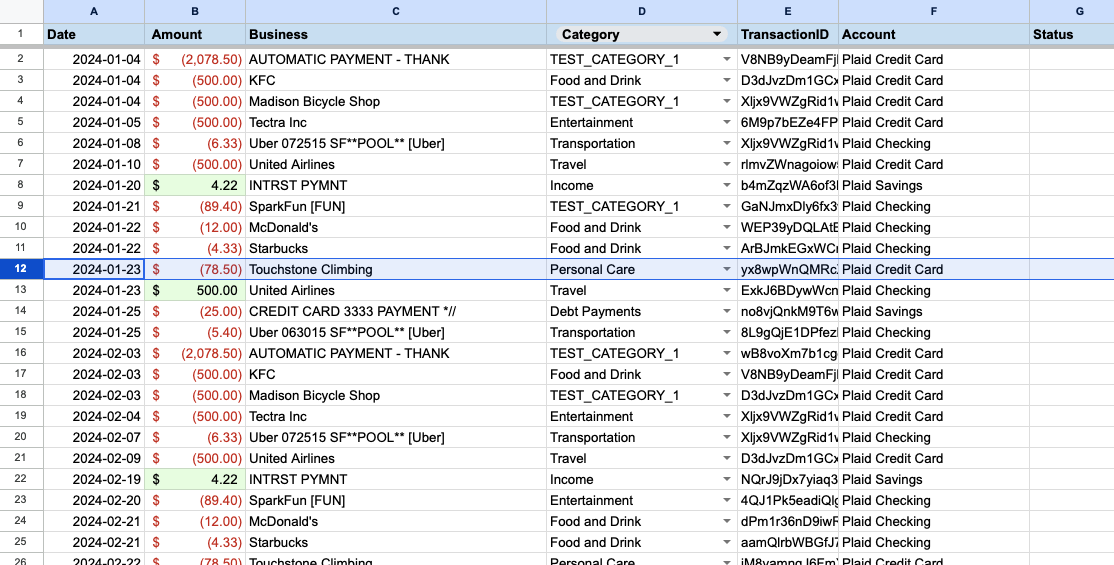1114x565 pixels.
Task: Open category dropdown arrow for KFC row 3
Action: (727, 81)
